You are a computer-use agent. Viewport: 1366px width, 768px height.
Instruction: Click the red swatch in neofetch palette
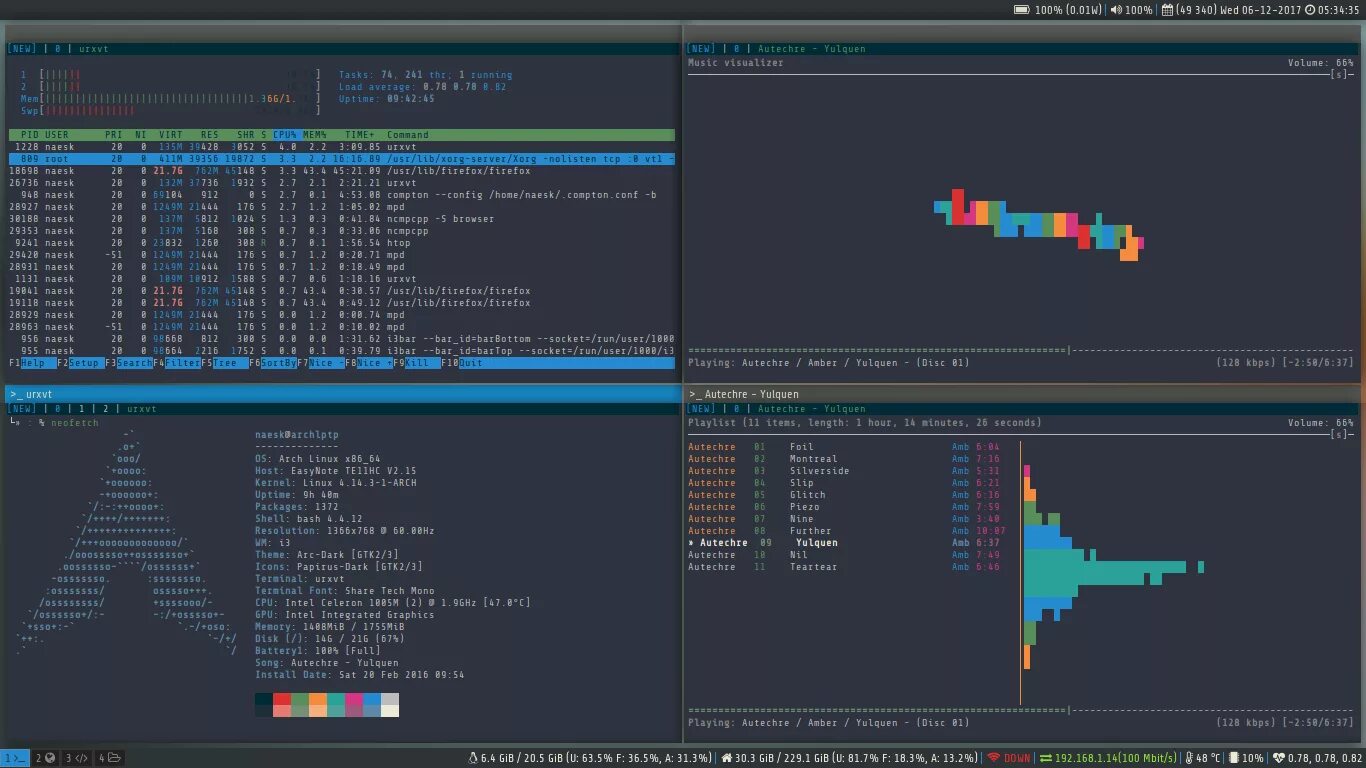pyautogui.click(x=282, y=699)
